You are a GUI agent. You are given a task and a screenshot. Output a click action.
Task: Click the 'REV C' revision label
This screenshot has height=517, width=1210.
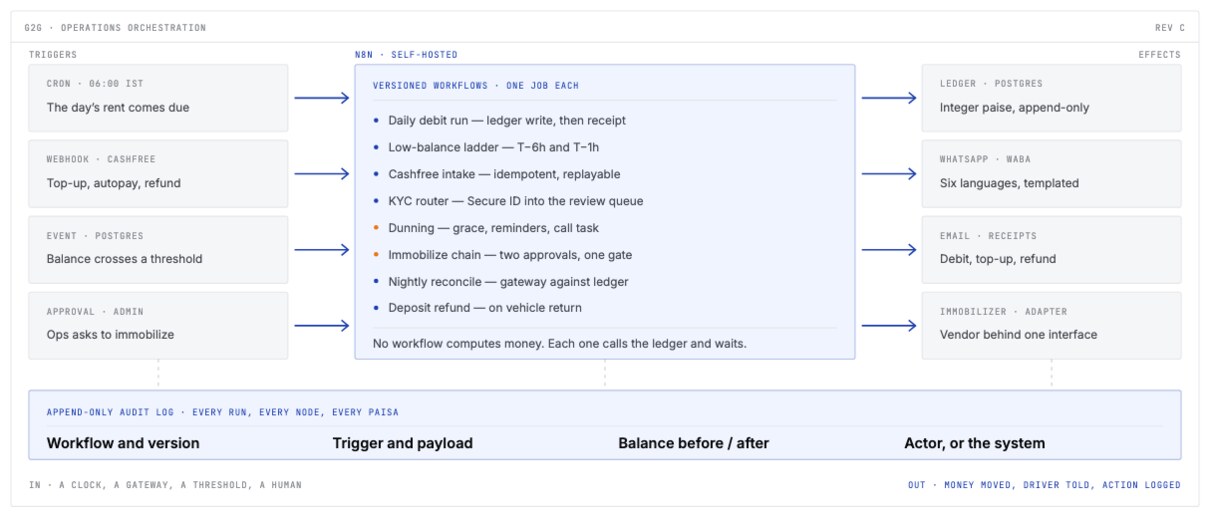click(x=1170, y=28)
